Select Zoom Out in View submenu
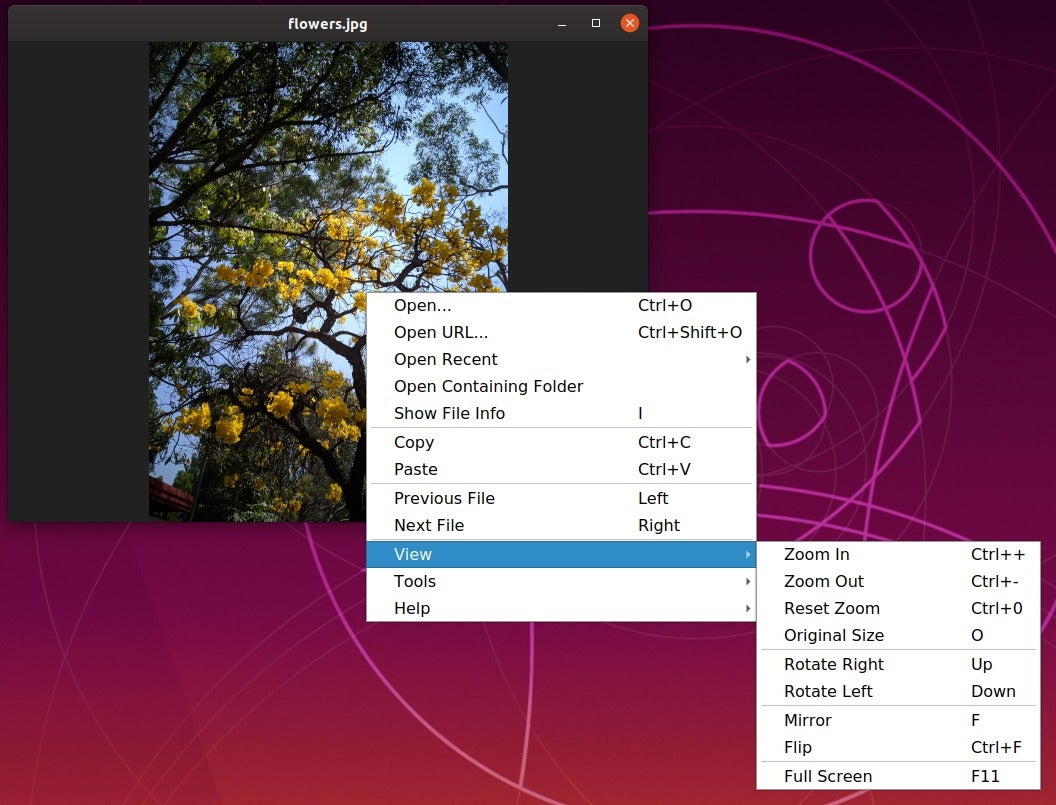This screenshot has height=805, width=1056. point(824,582)
